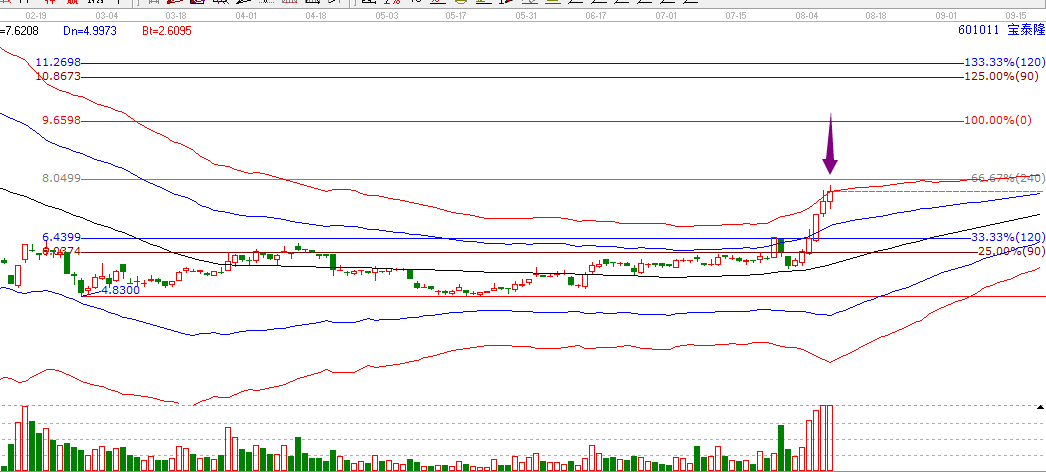Select the 05-03 date on time axis

click(386, 16)
